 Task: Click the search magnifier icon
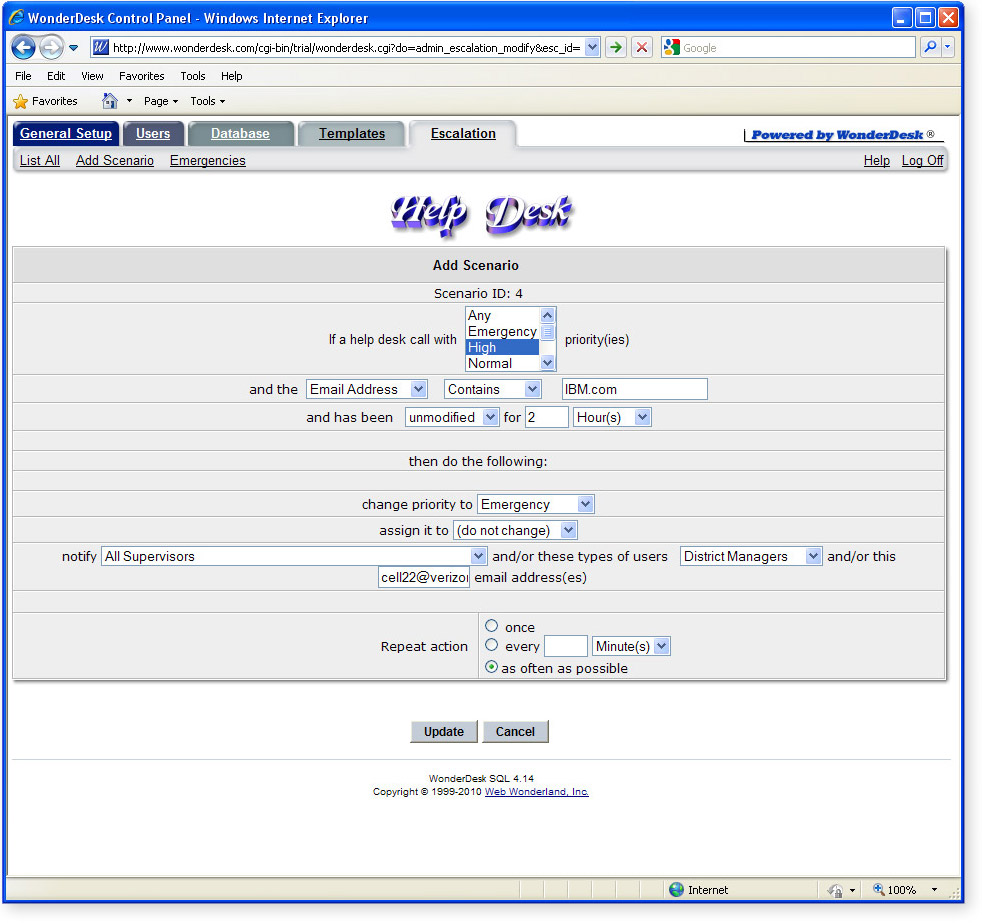931,47
